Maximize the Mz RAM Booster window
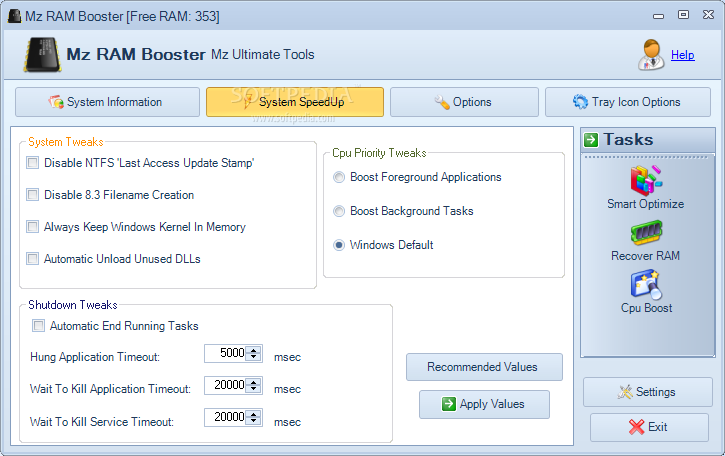 pyautogui.click(x=683, y=15)
